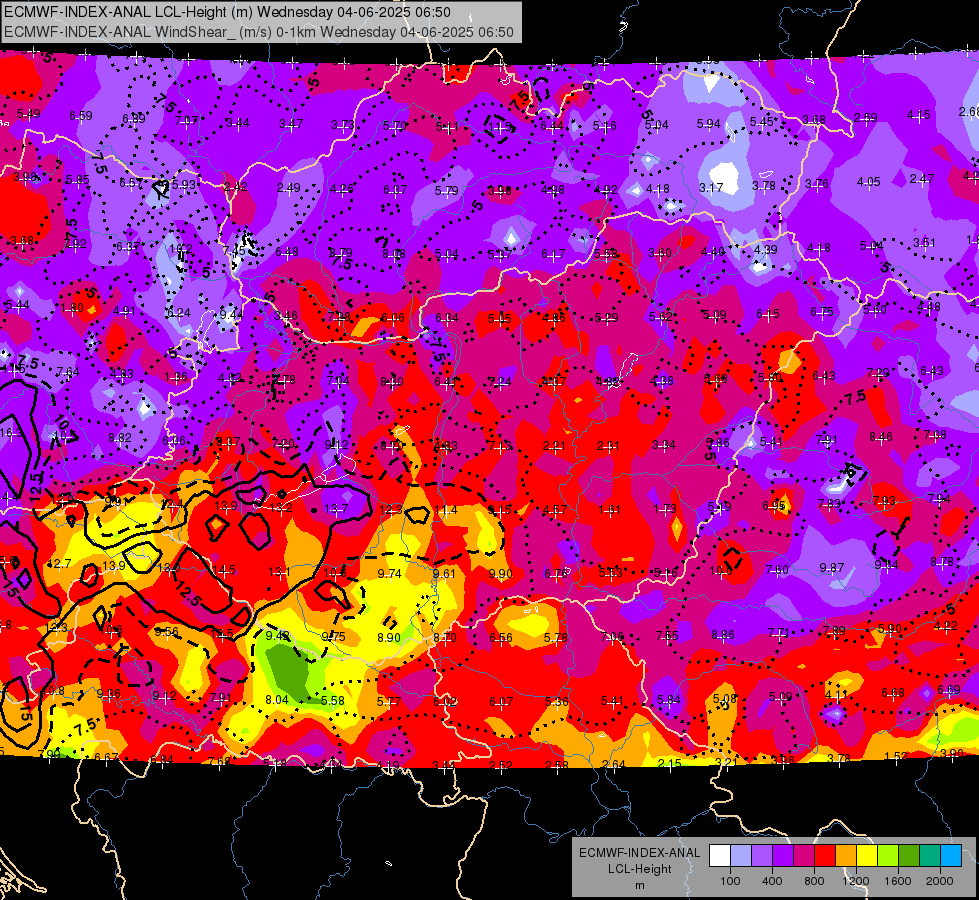Click the legend tick label 800
Image resolution: width=979 pixels, height=900 pixels.
(x=814, y=881)
